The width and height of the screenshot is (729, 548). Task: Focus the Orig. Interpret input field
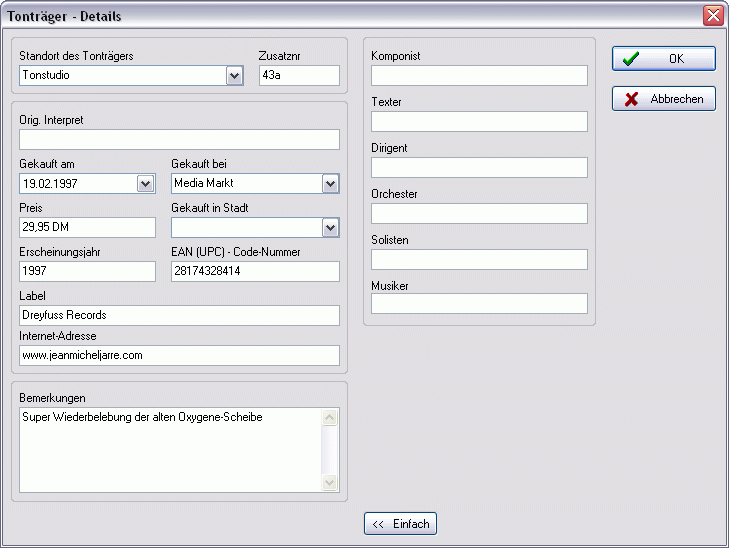pyautogui.click(x=179, y=139)
